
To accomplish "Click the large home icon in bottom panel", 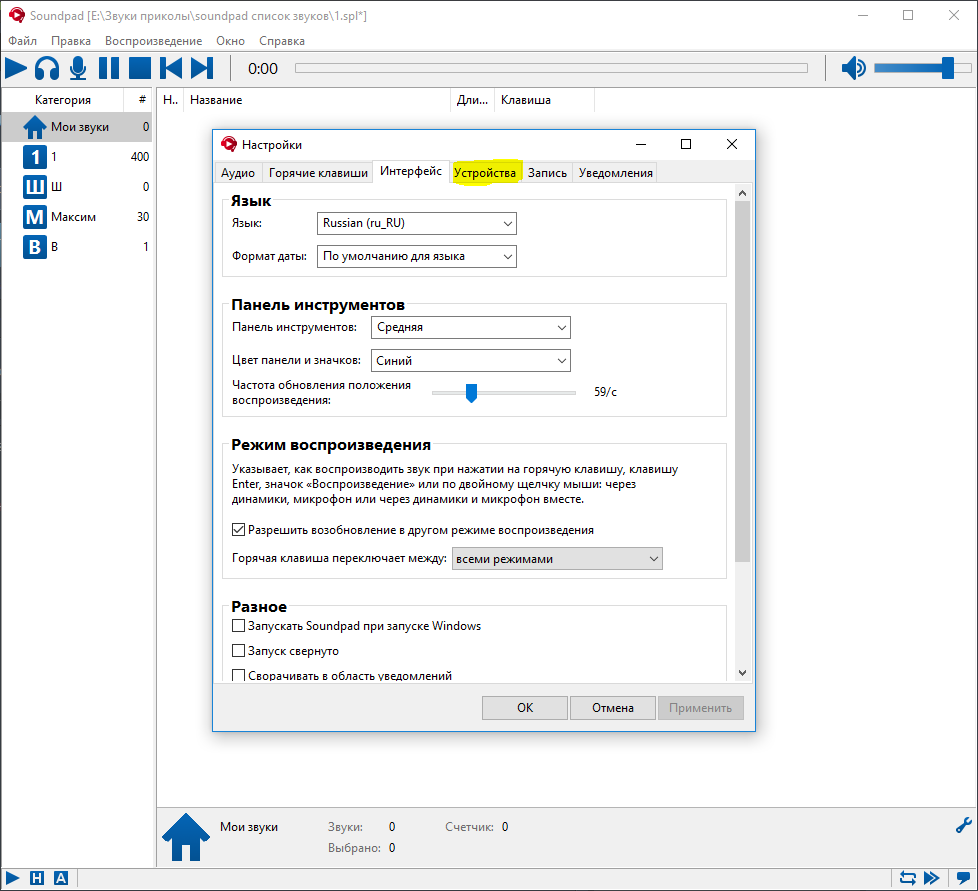I will click(x=186, y=837).
